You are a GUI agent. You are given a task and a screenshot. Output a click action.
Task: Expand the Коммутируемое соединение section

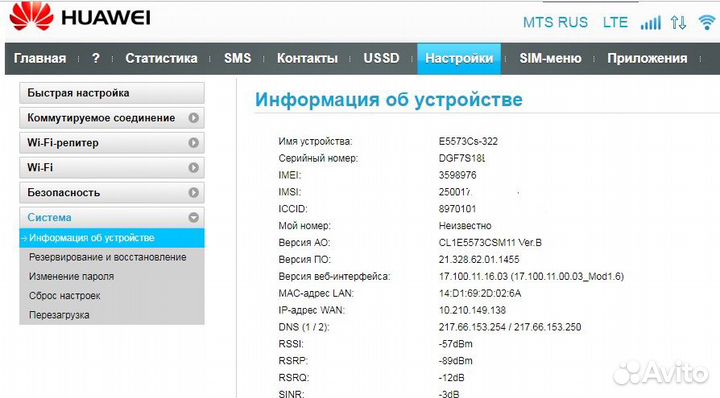(112, 118)
